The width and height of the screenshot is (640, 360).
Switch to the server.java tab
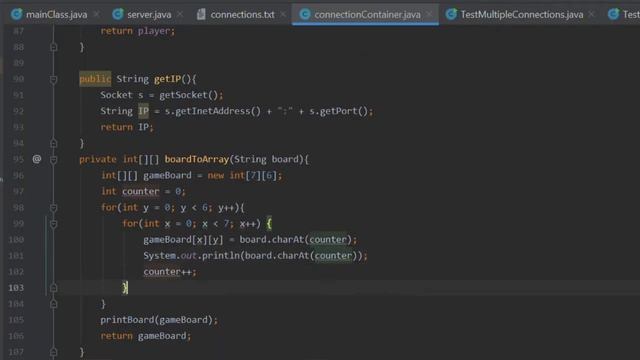point(149,15)
